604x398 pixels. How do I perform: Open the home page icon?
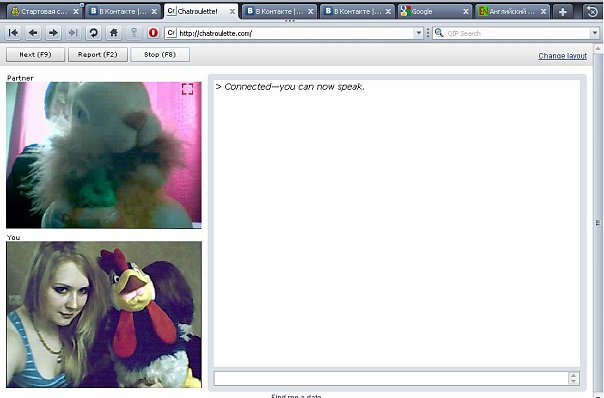pos(113,33)
